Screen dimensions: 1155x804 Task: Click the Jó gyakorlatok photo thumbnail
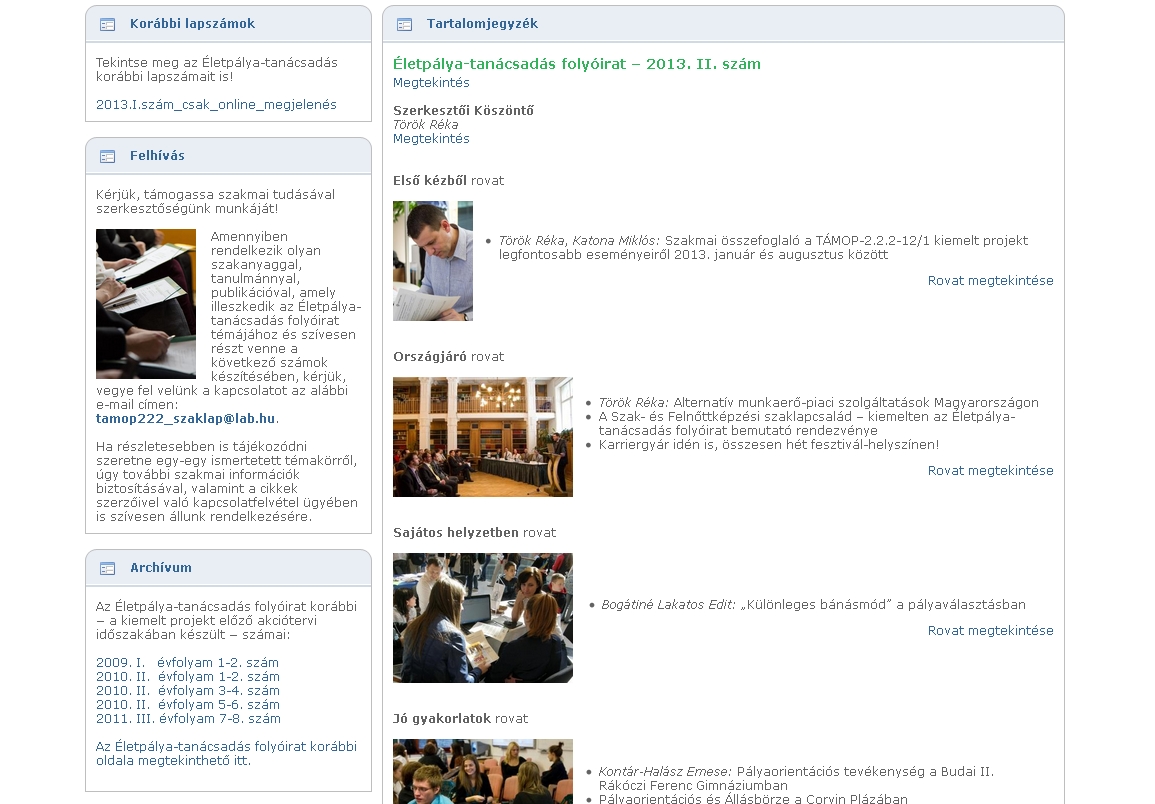click(482, 771)
